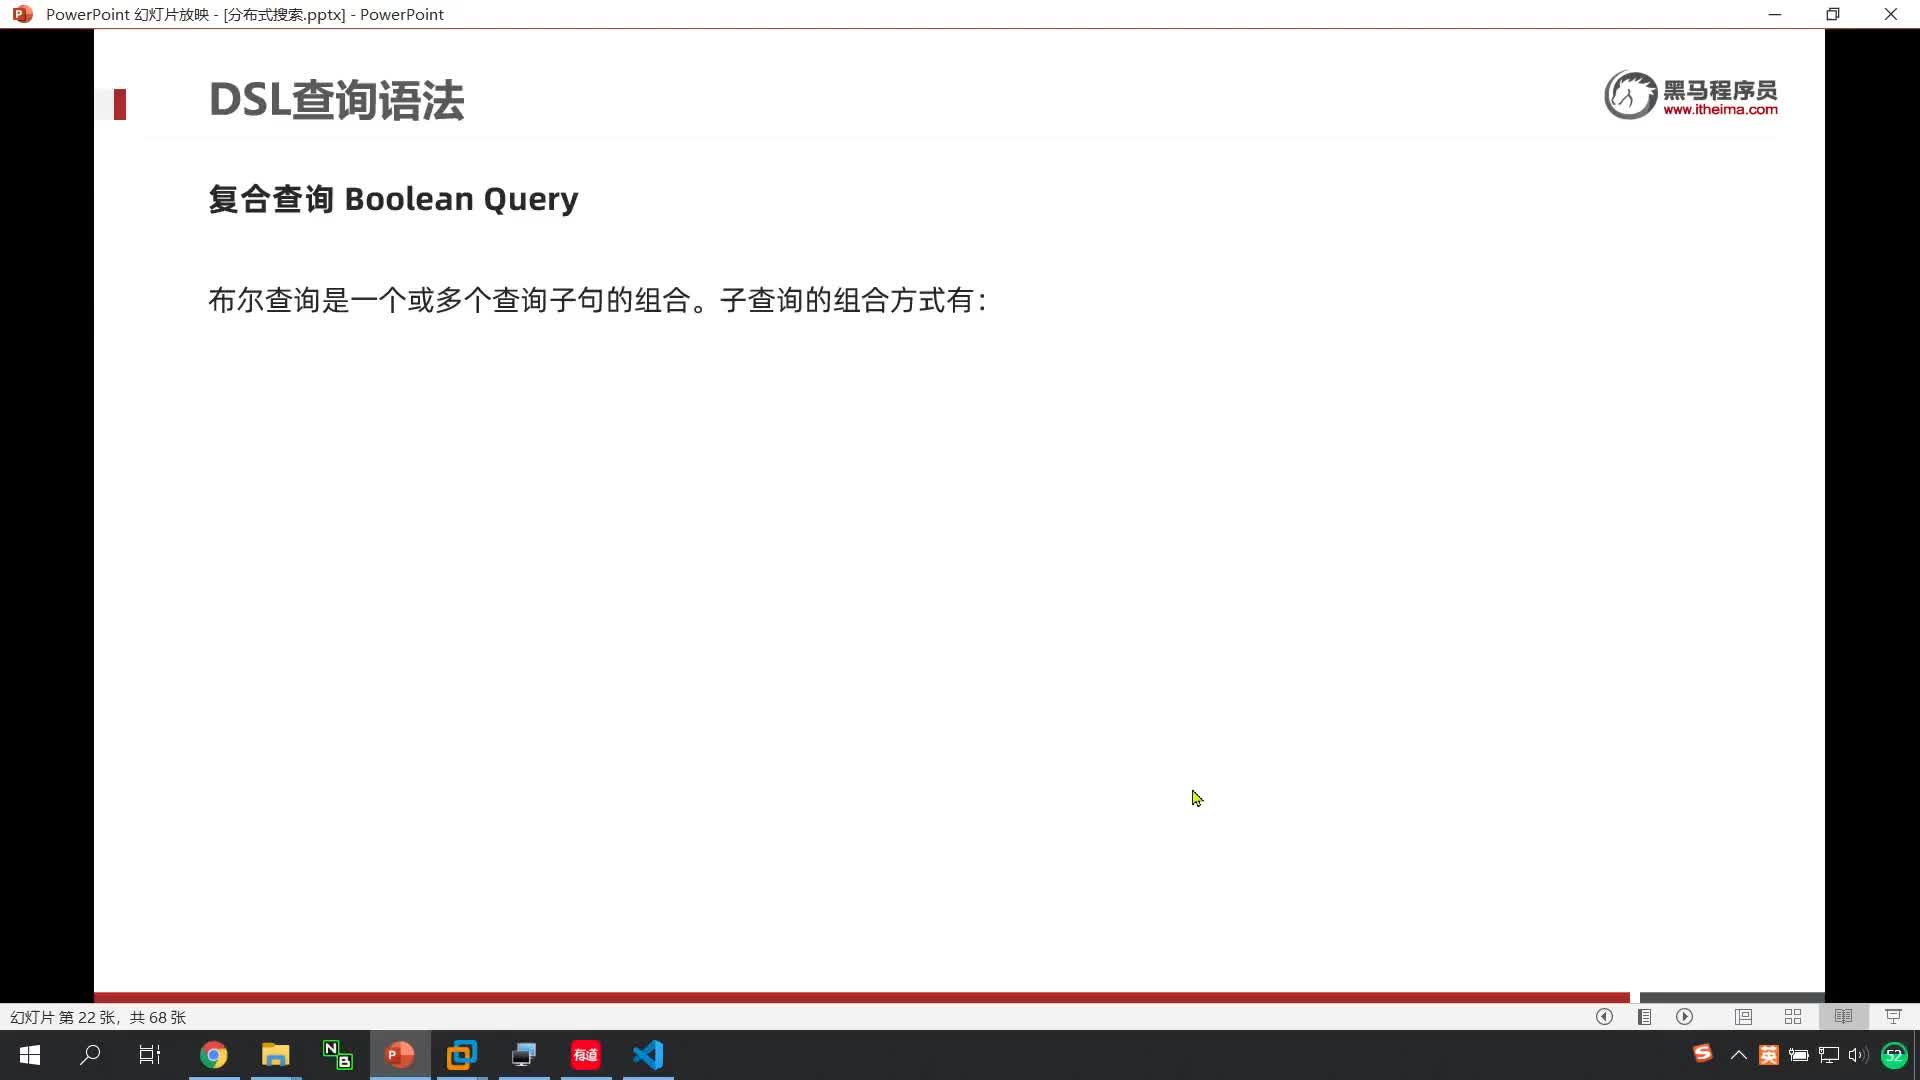The height and width of the screenshot is (1080, 1920).
Task: Expand hidden system tray icons
Action: tap(1738, 1055)
